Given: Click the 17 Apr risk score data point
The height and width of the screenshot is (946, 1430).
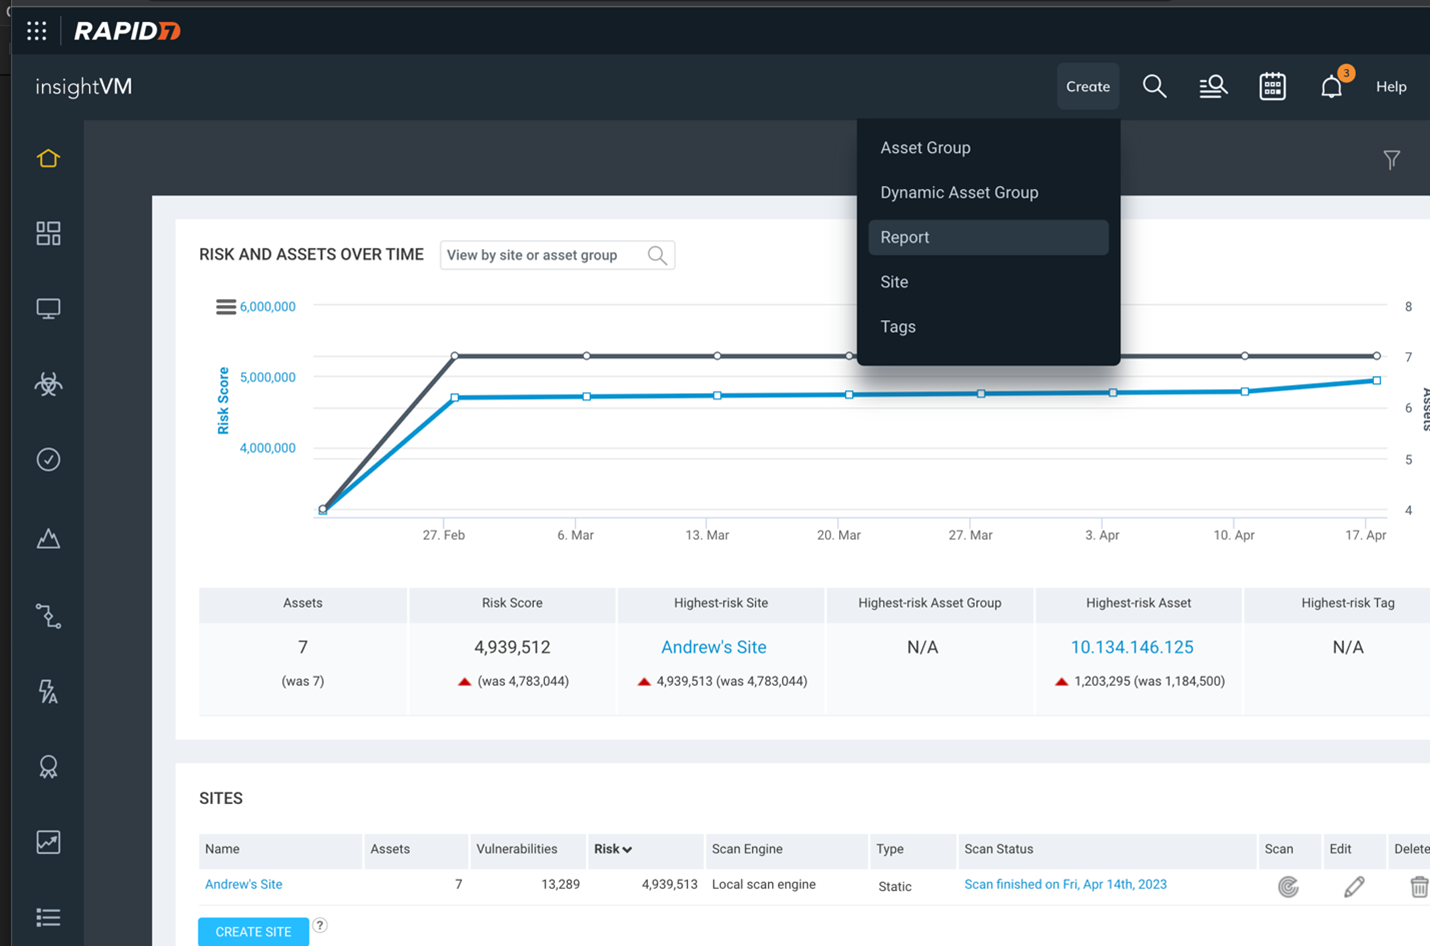Looking at the screenshot, I should pyautogui.click(x=1377, y=381).
